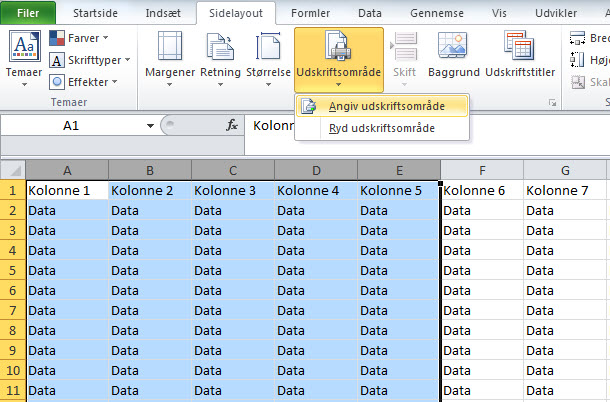
Task: Expand the Retning dropdown arrow
Action: click(220, 84)
